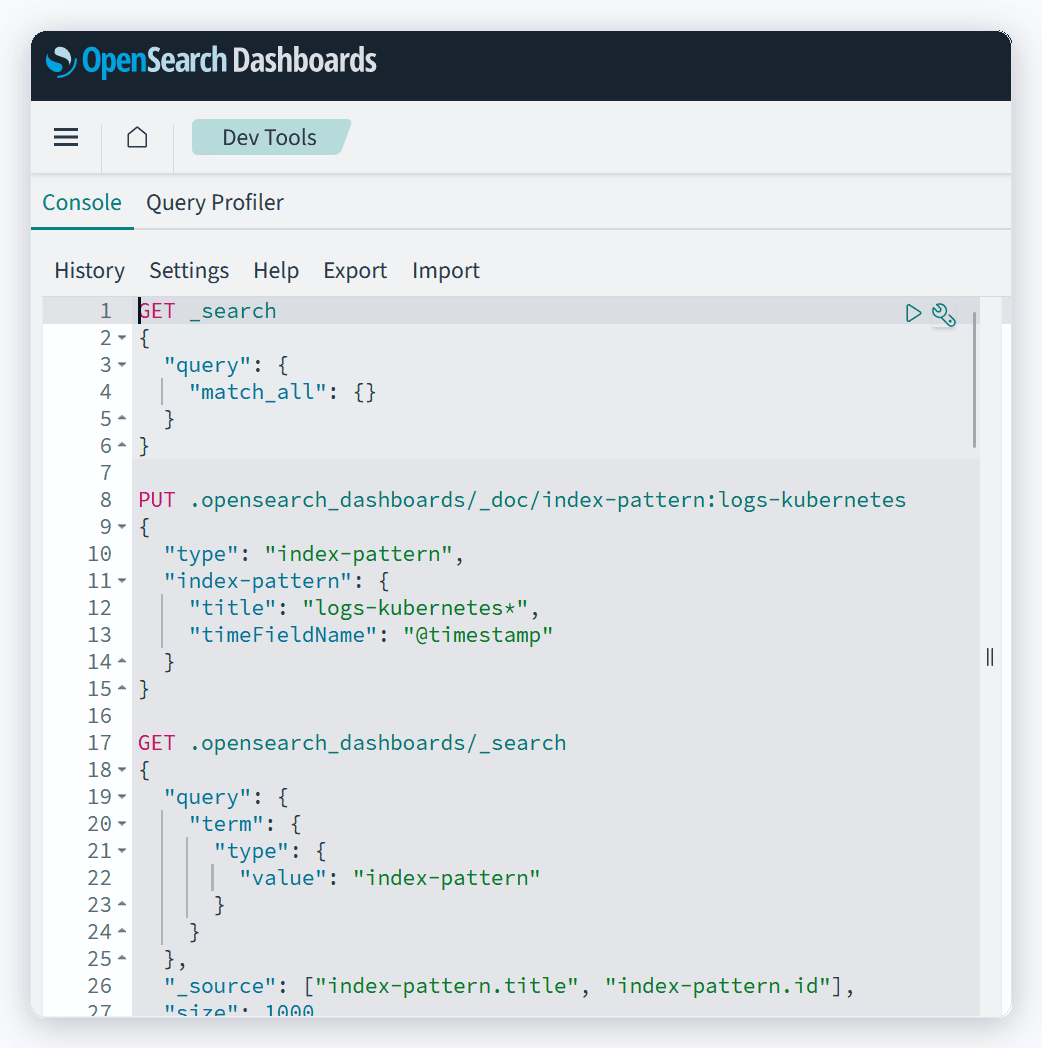Click the "term" key on line 20

[x=226, y=824]
